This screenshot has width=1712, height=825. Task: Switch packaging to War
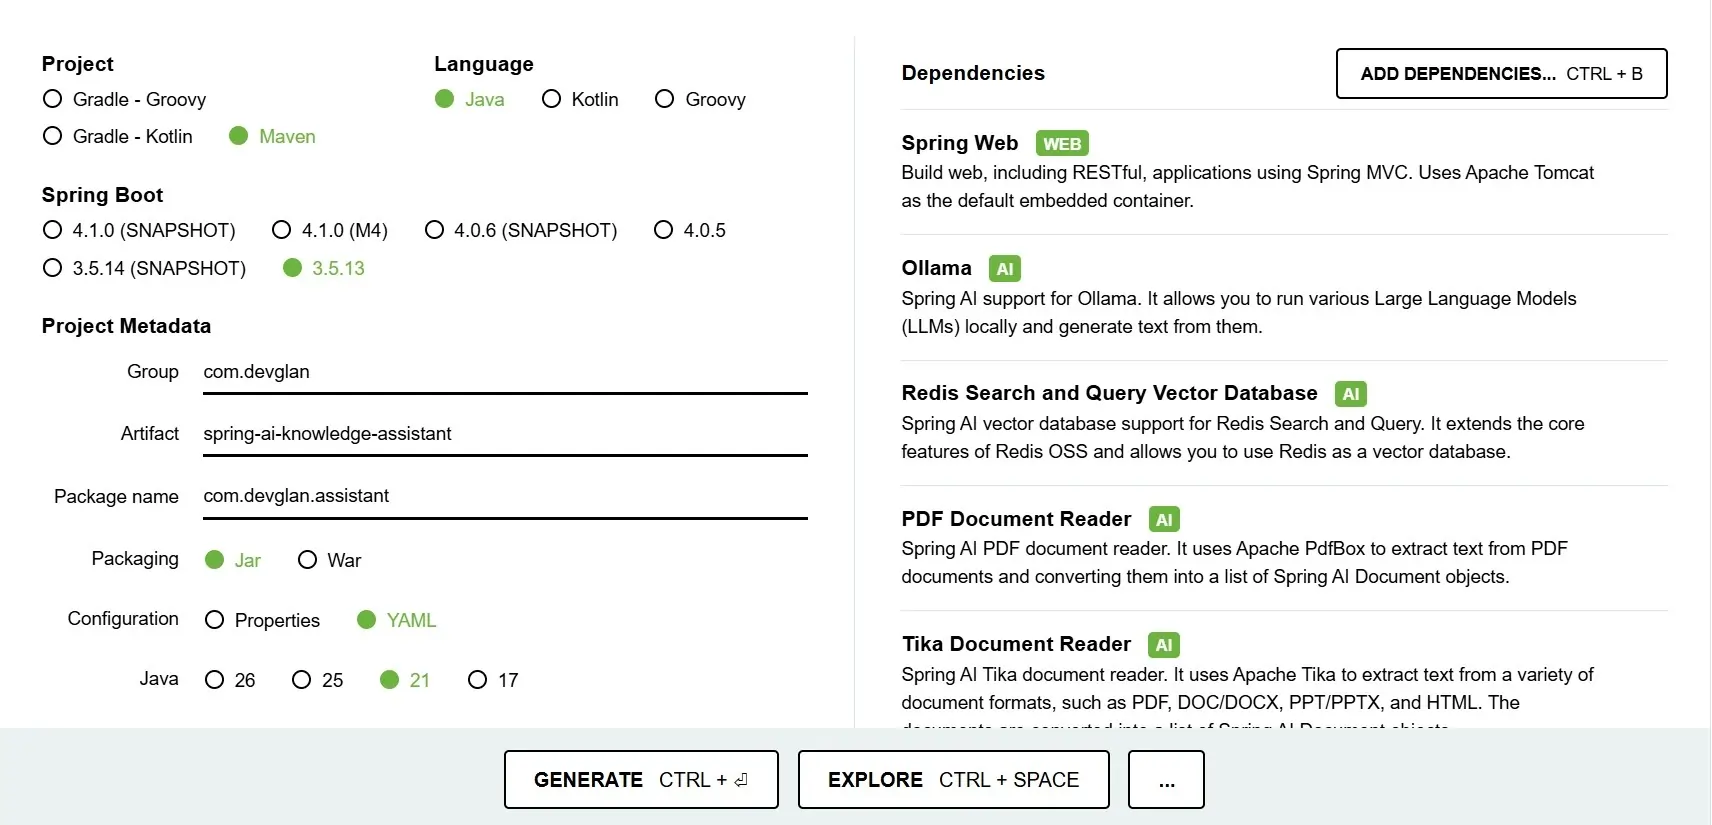[x=307, y=560]
